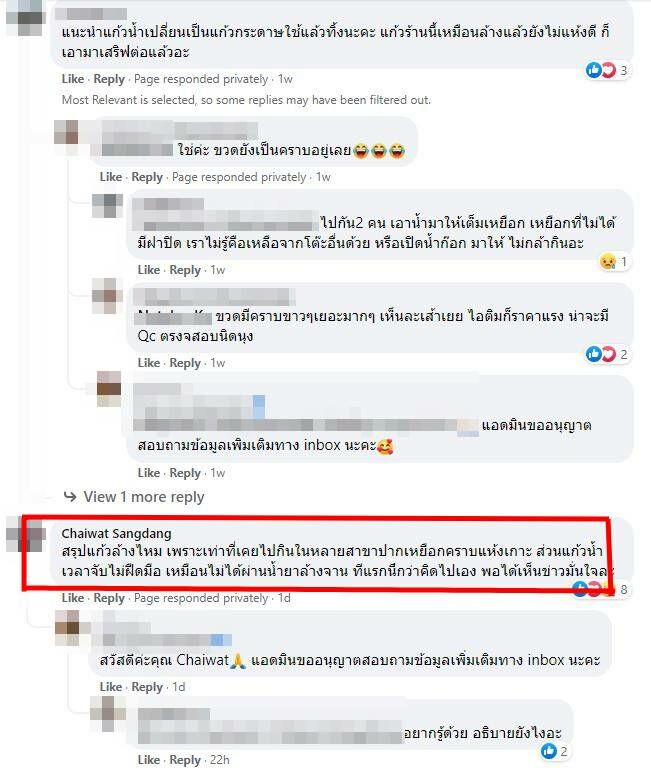Image resolution: width=651 pixels, height=776 pixels.
Task: Reply to the Qc comment
Action: 185,363
